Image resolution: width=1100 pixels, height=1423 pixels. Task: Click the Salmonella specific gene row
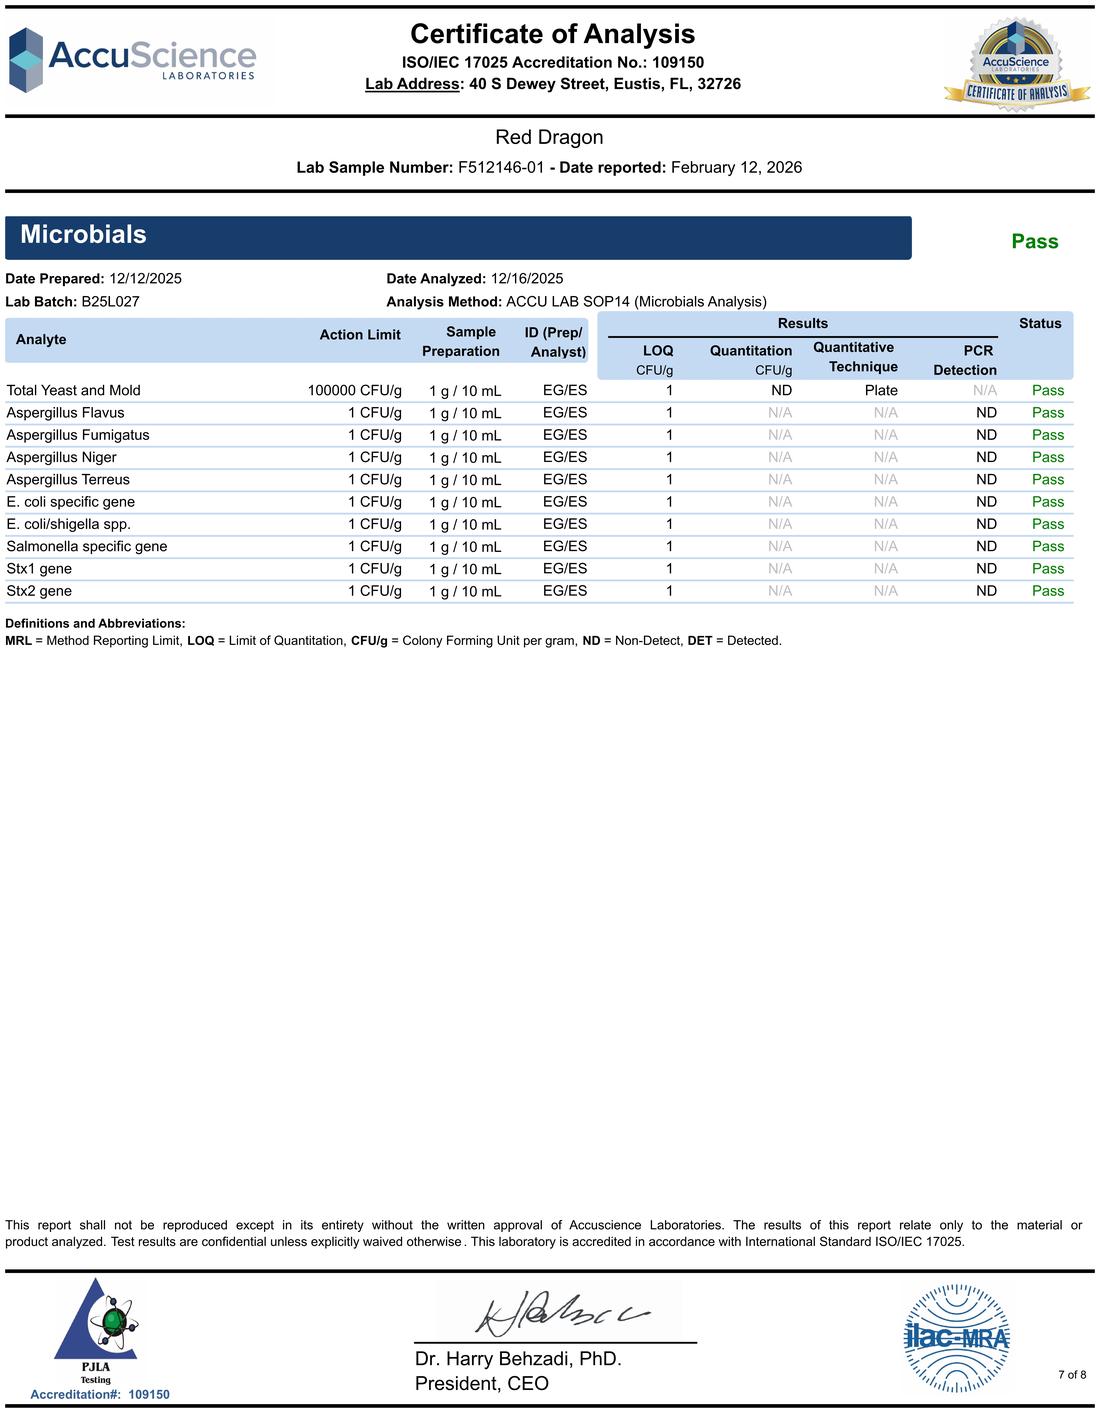(539, 547)
